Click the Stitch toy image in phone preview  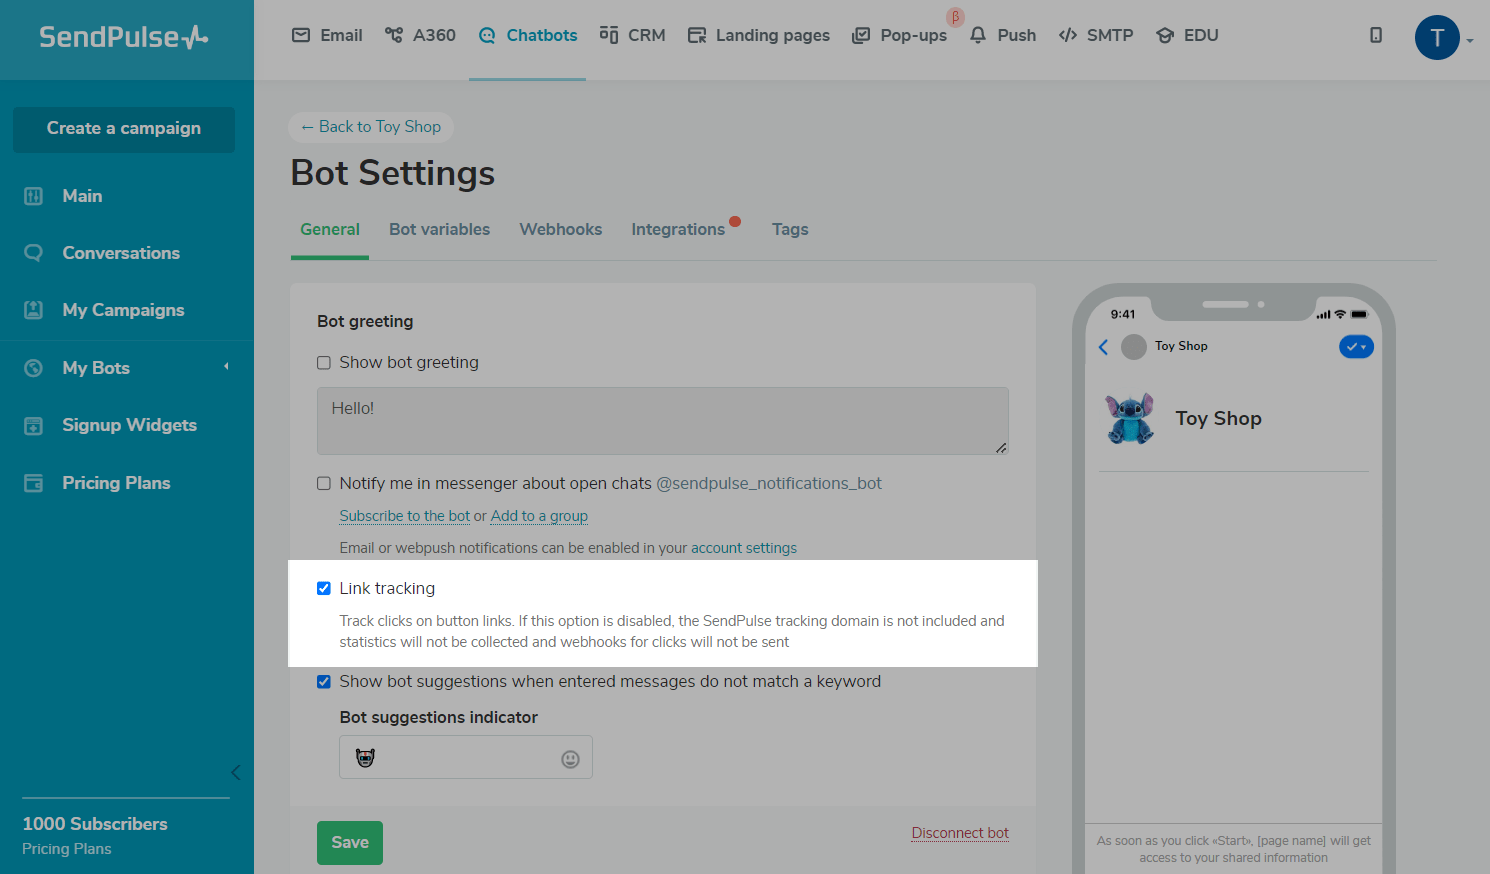pos(1130,418)
